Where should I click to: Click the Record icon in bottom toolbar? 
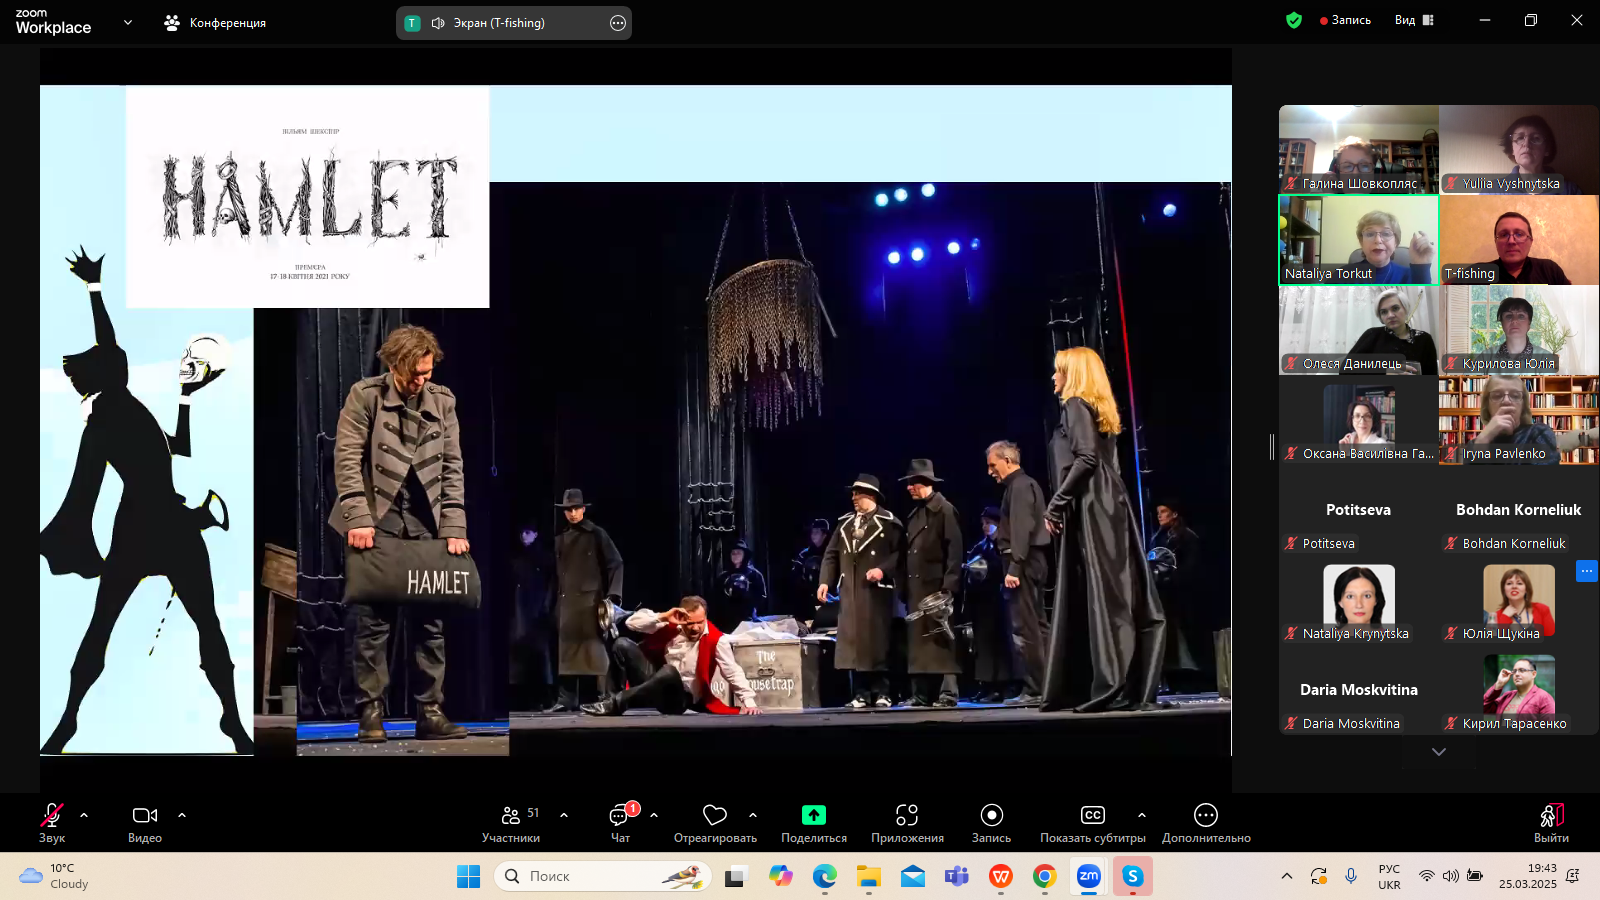[x=991, y=816]
